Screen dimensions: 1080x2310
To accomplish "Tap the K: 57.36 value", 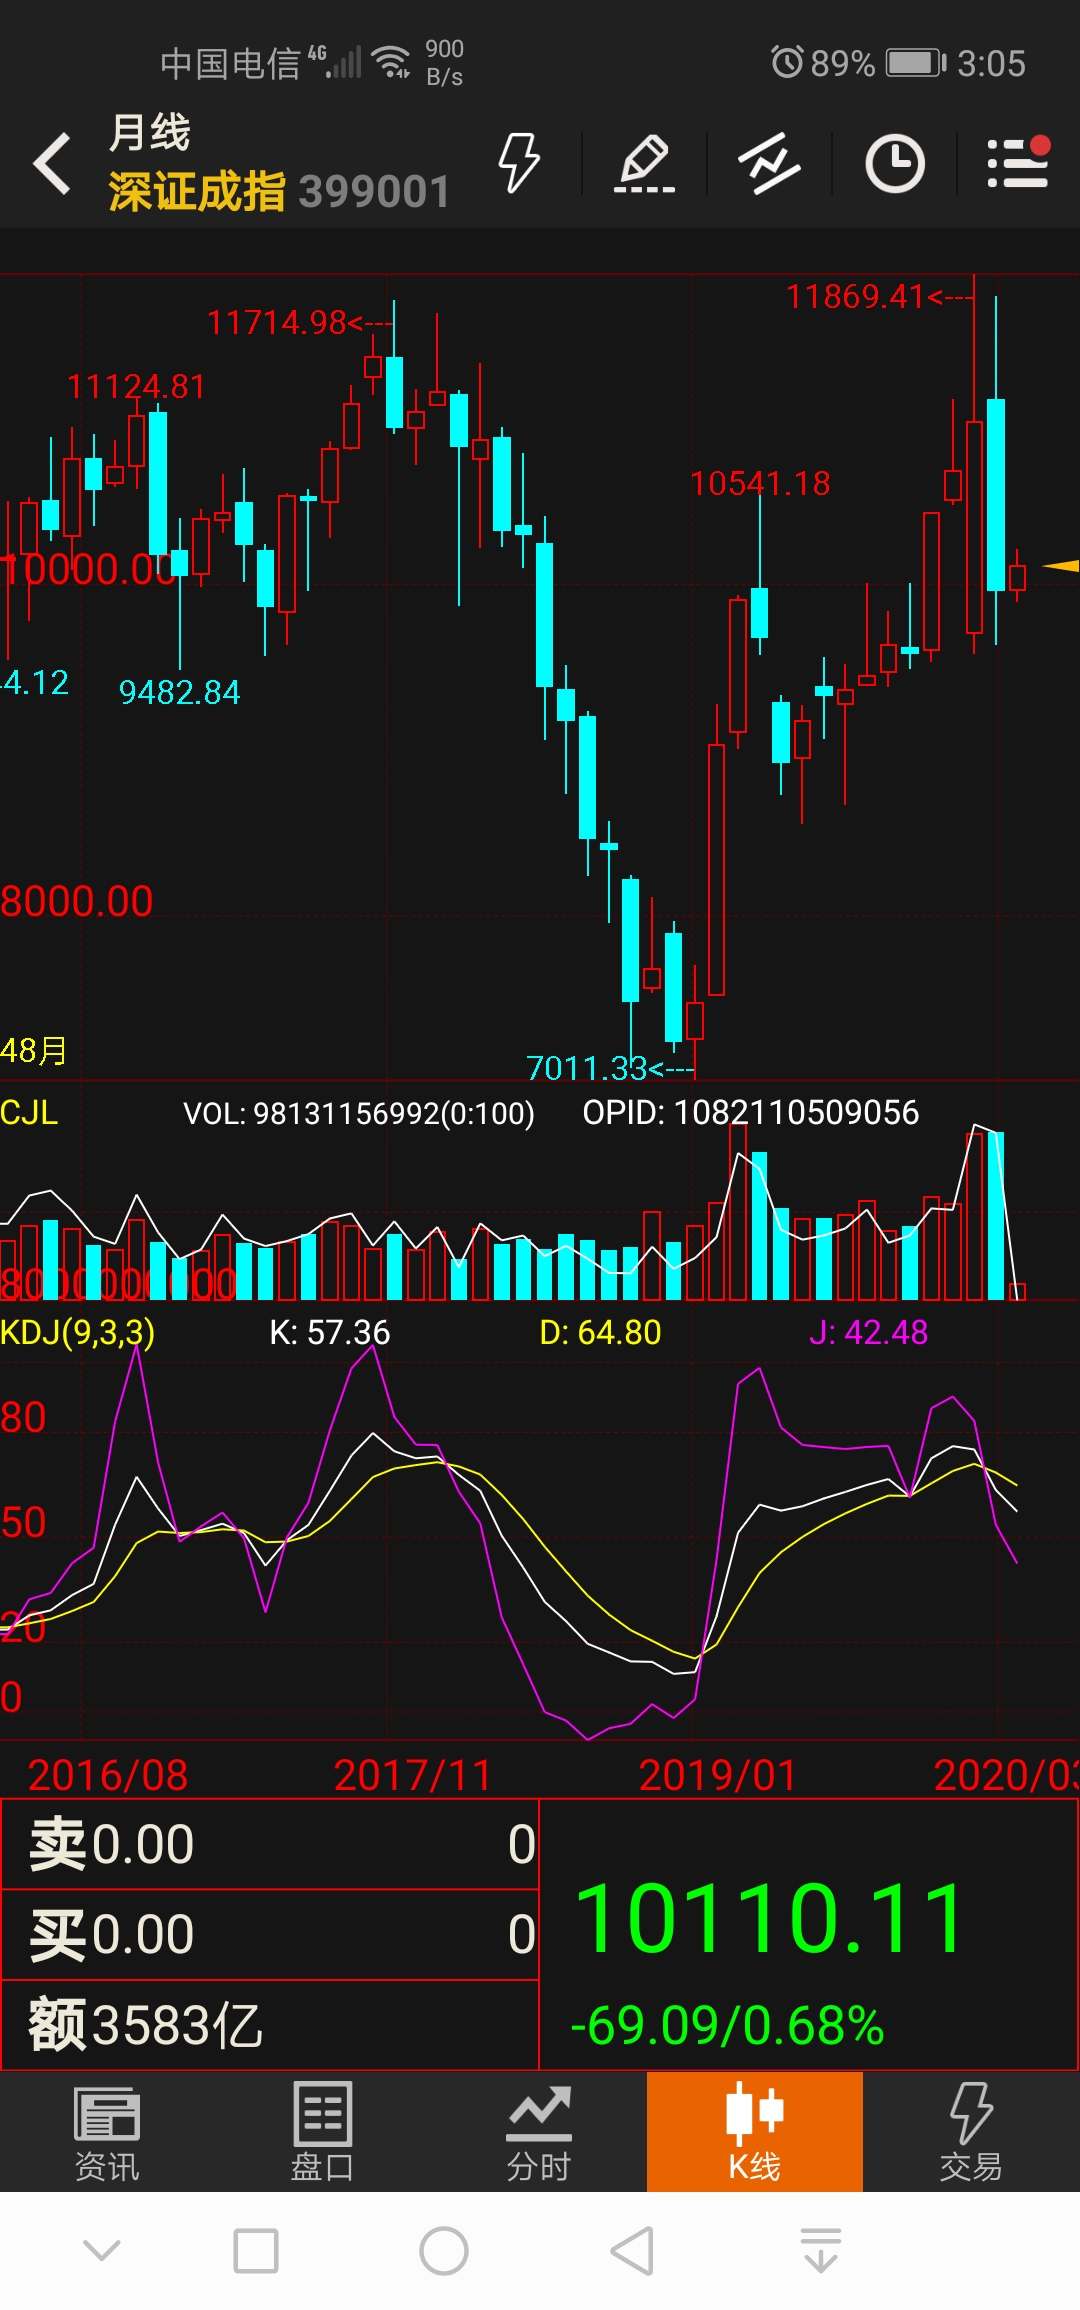I will click(330, 1333).
